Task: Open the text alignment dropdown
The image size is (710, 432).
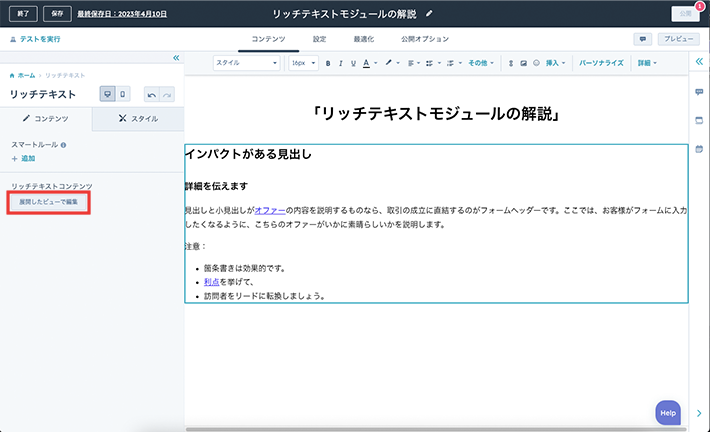Action: (x=413, y=63)
